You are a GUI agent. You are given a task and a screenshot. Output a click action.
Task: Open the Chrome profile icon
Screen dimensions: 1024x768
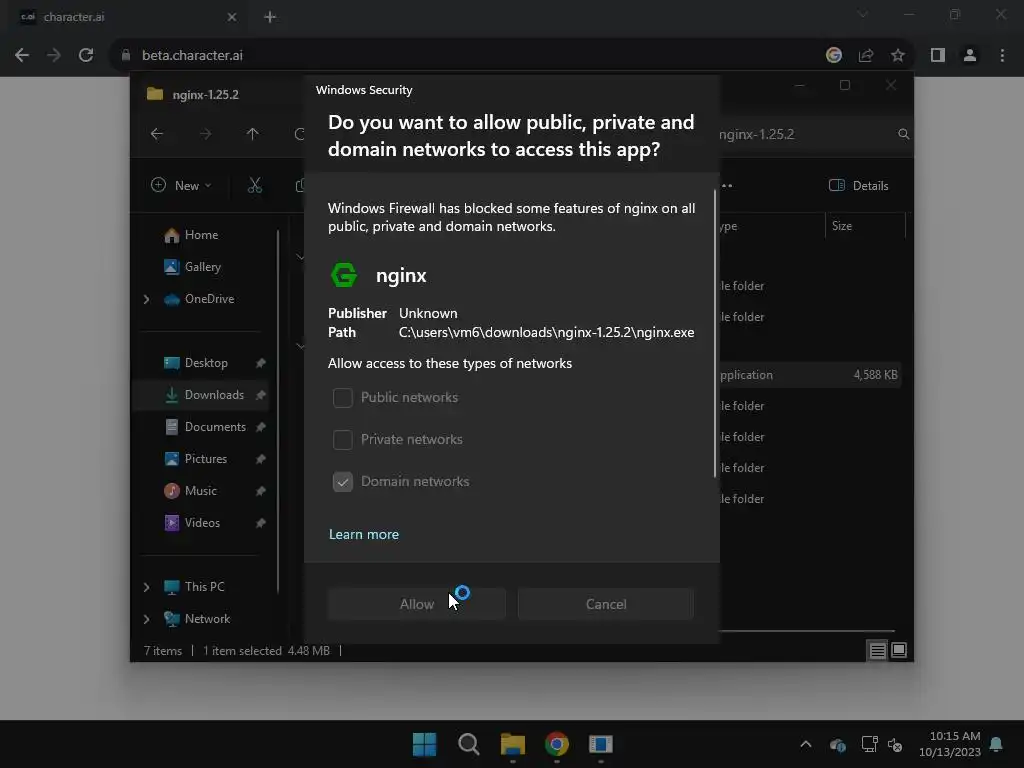point(970,56)
